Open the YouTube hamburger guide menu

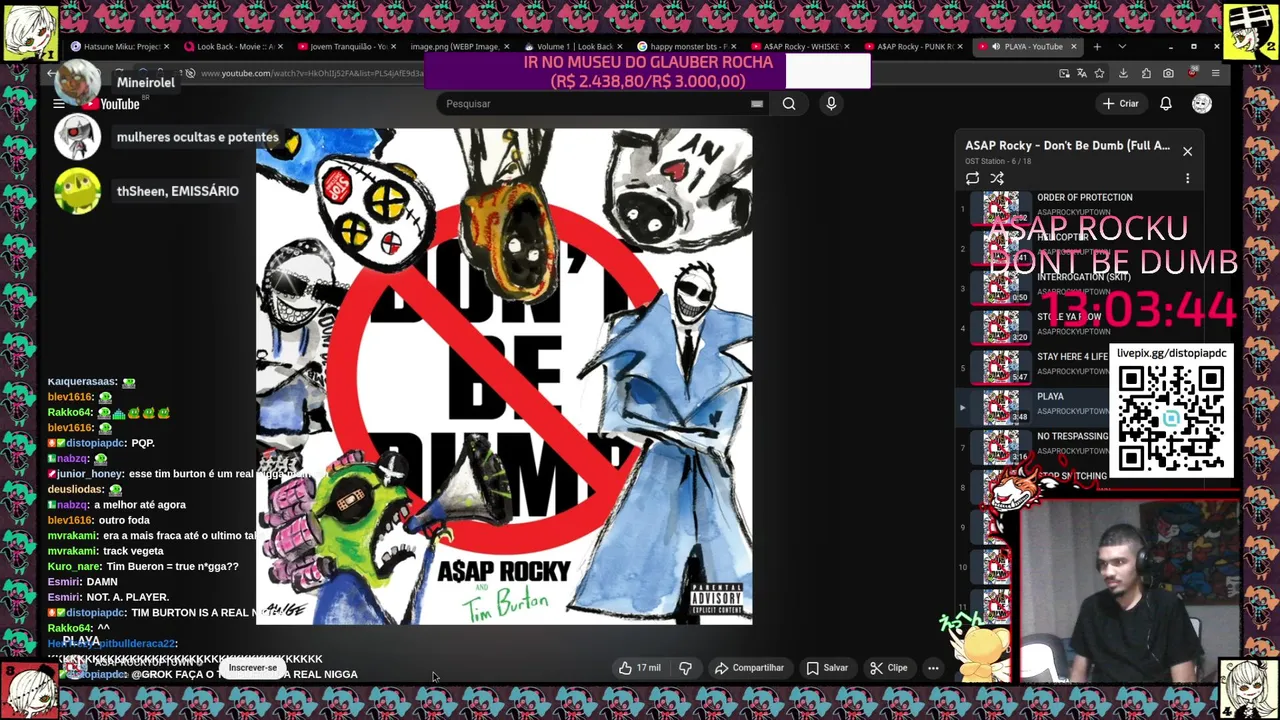[59, 104]
